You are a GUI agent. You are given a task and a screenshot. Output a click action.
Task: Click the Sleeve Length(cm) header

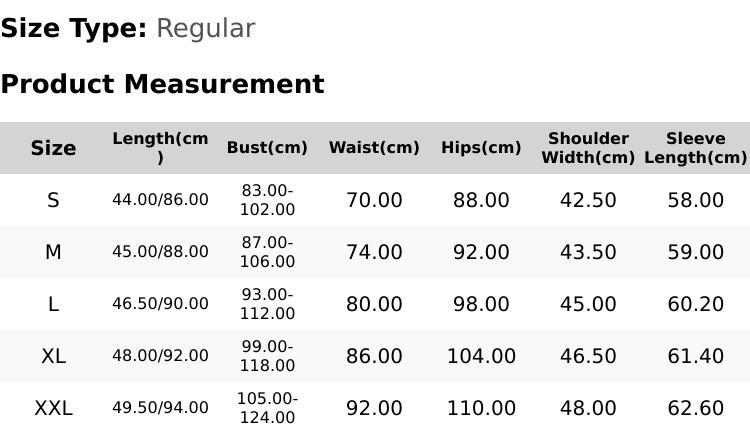click(x=695, y=148)
